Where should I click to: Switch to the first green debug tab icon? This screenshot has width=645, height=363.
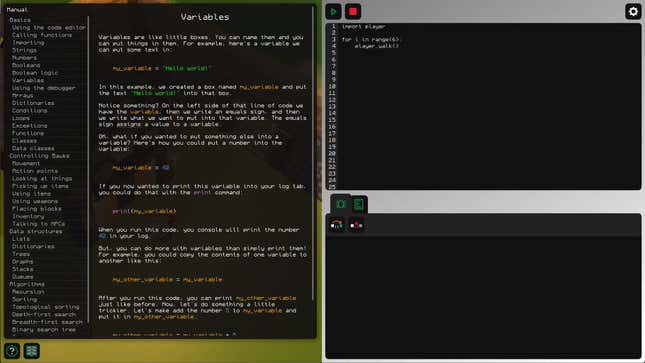(x=341, y=204)
